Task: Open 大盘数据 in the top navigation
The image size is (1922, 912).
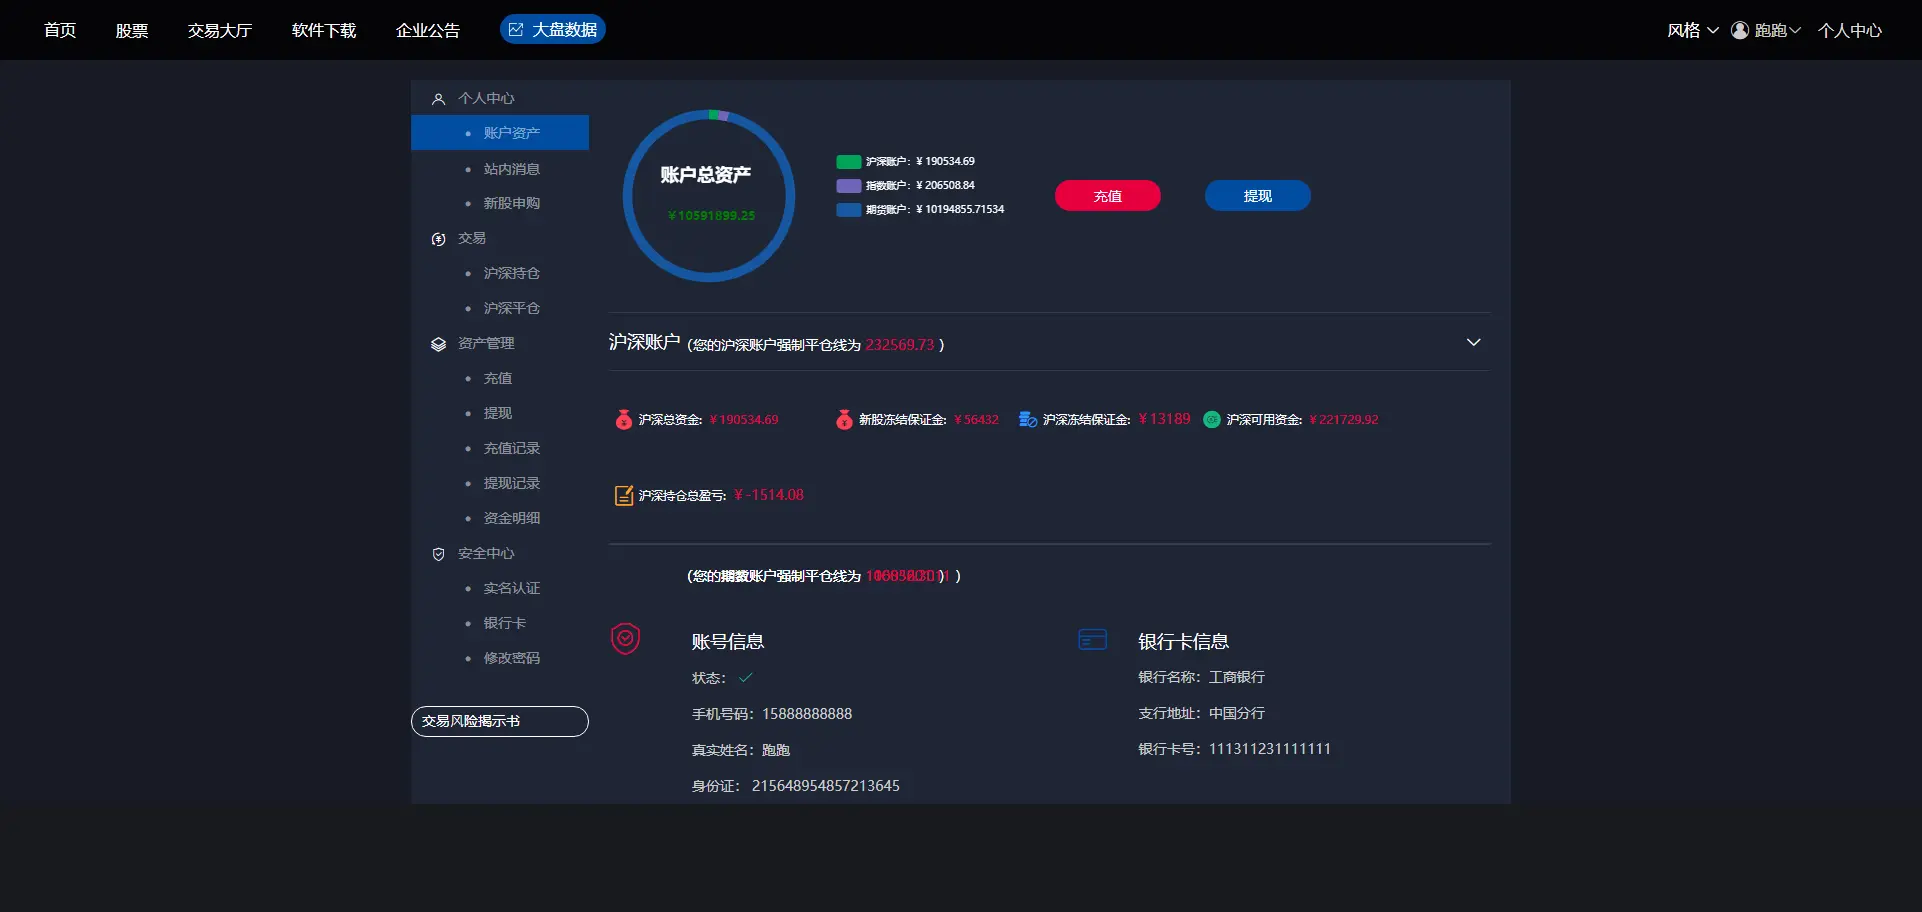Action: [553, 30]
